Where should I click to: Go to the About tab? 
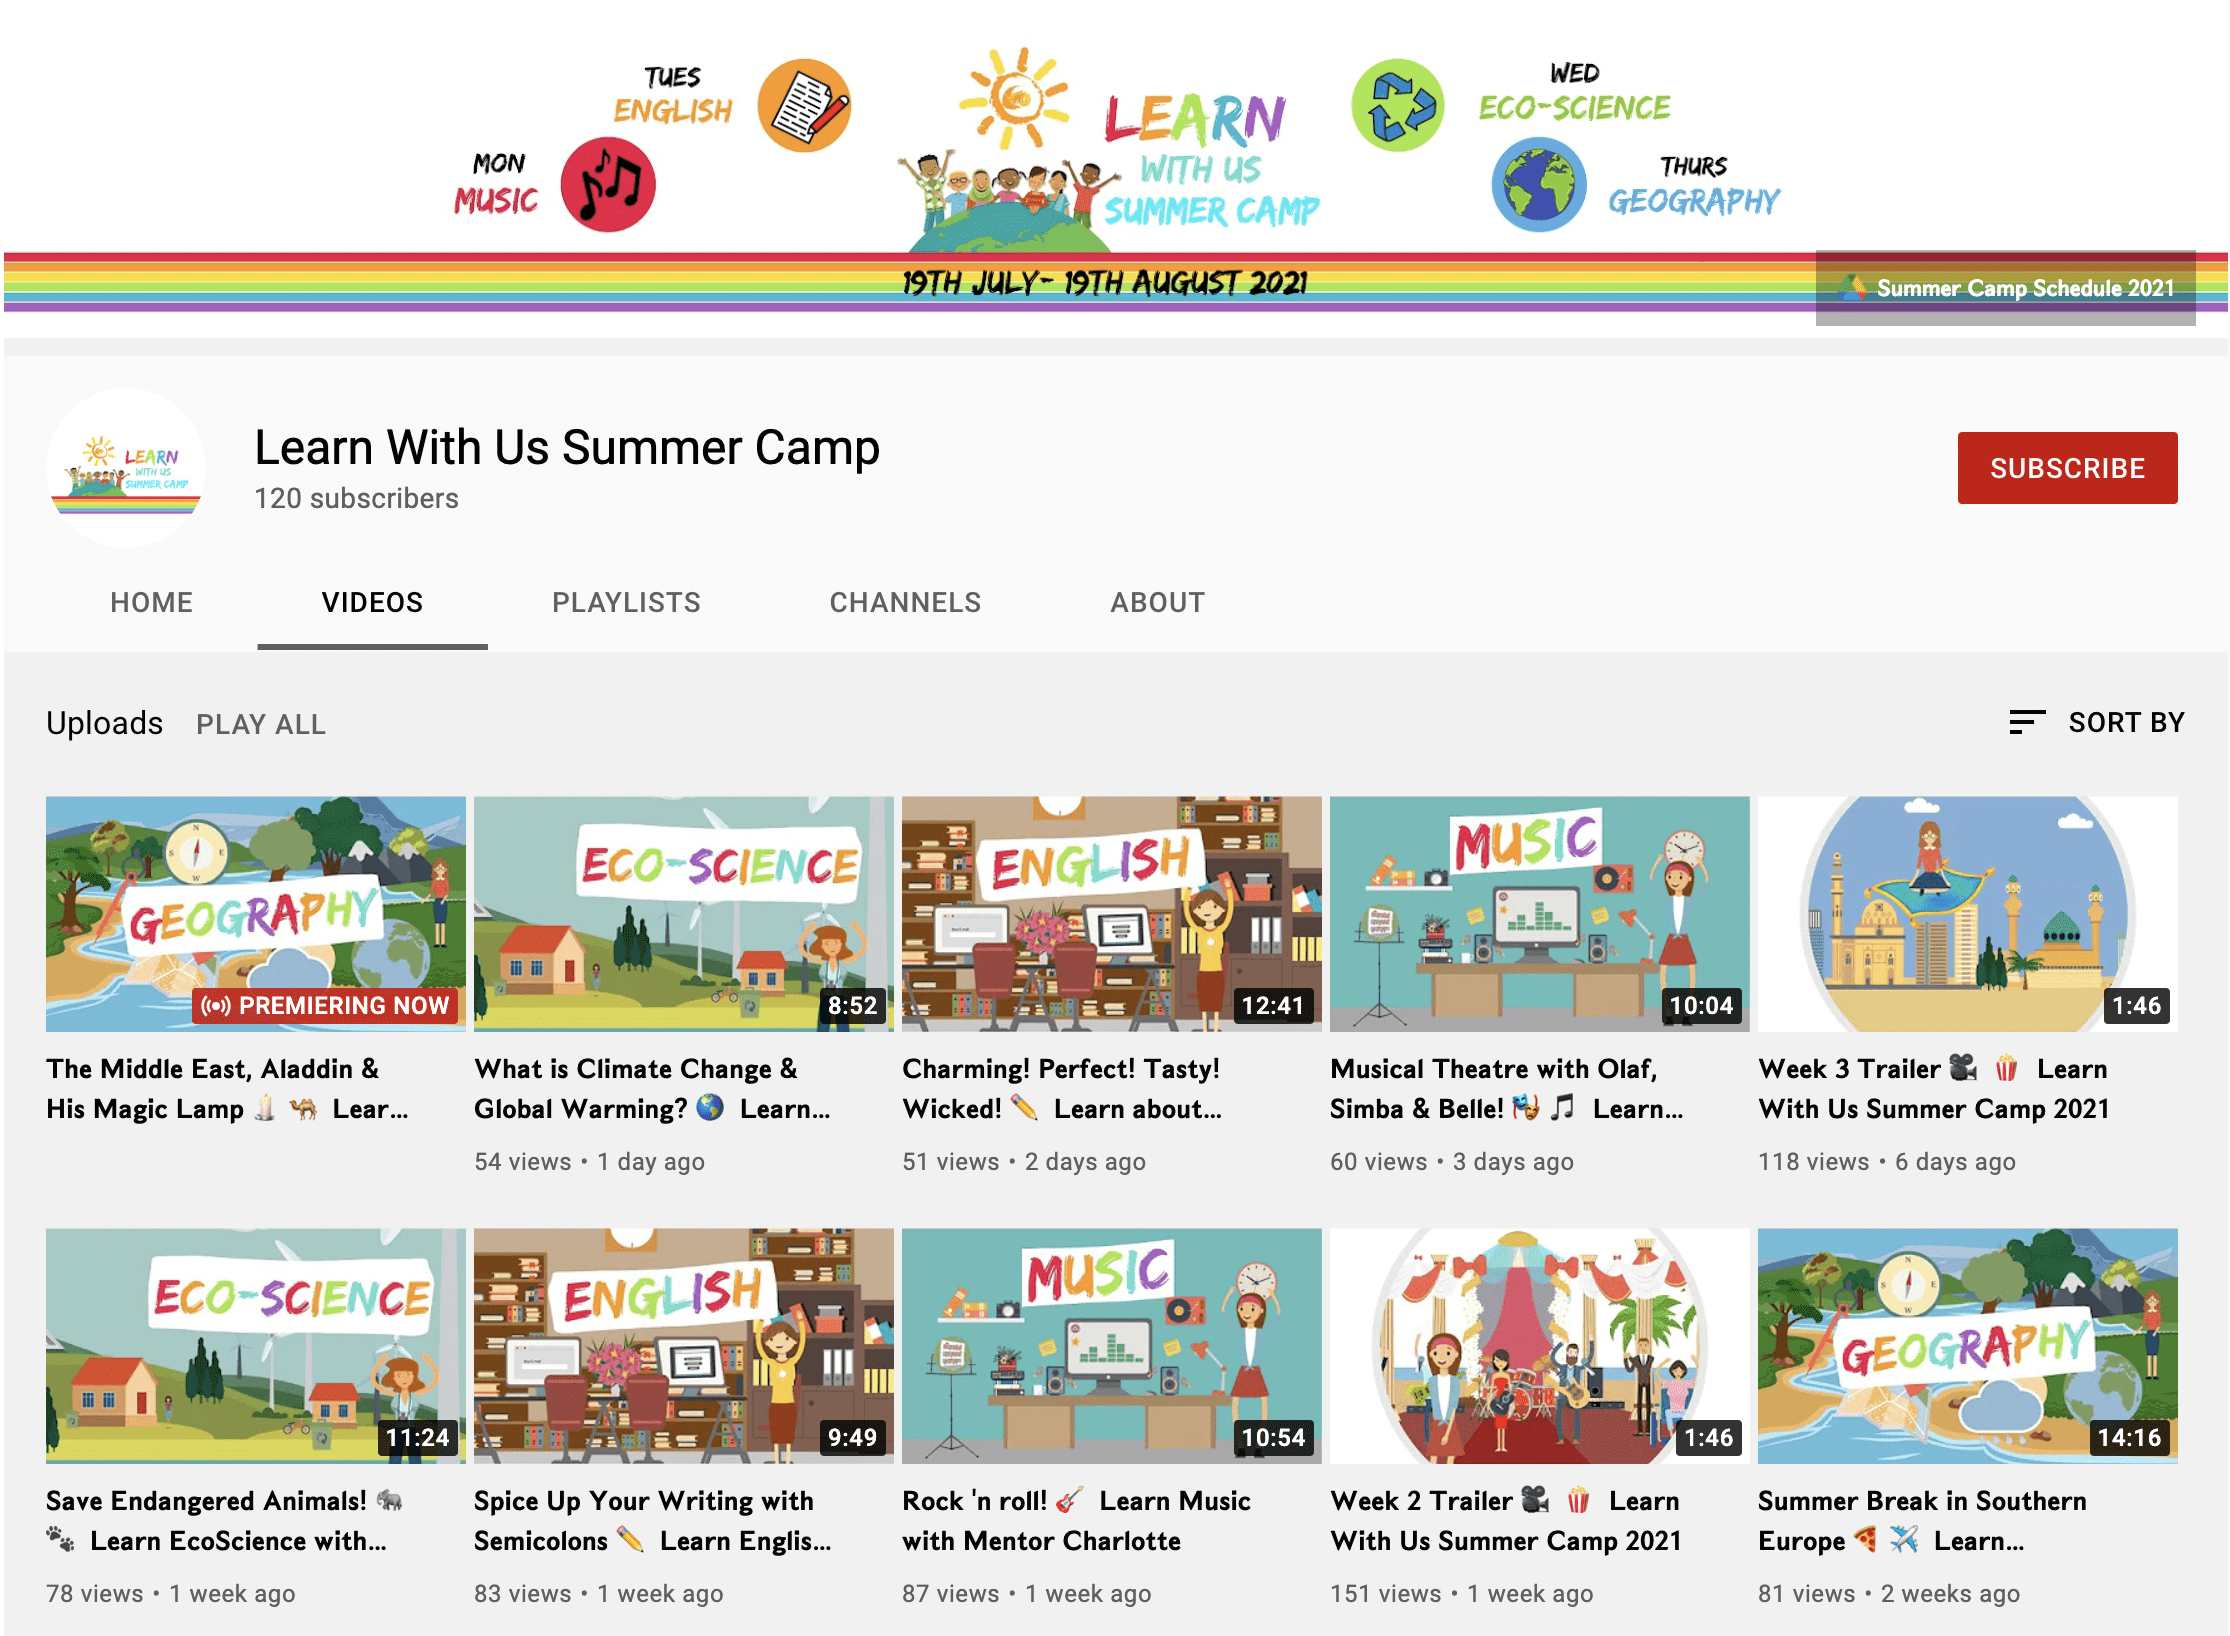click(1157, 602)
